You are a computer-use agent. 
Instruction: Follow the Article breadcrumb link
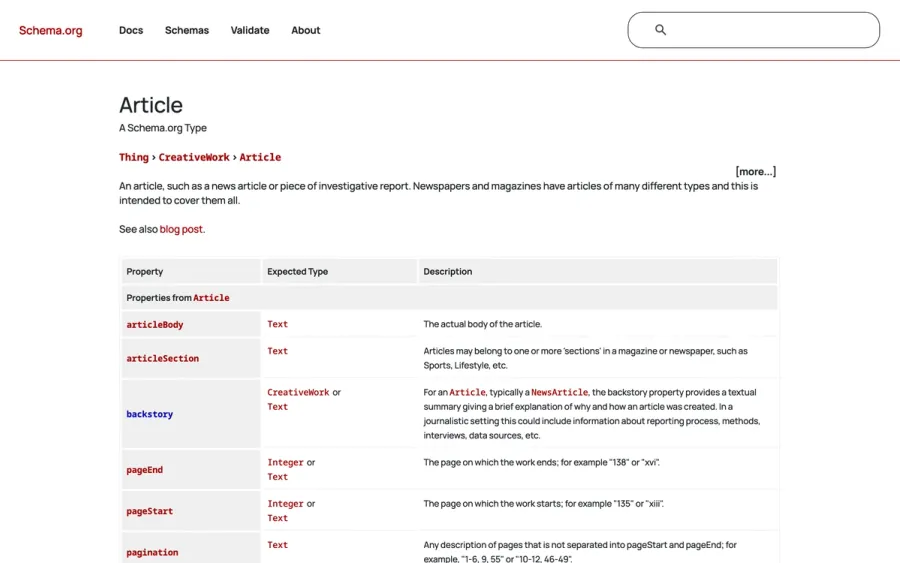tap(260, 157)
